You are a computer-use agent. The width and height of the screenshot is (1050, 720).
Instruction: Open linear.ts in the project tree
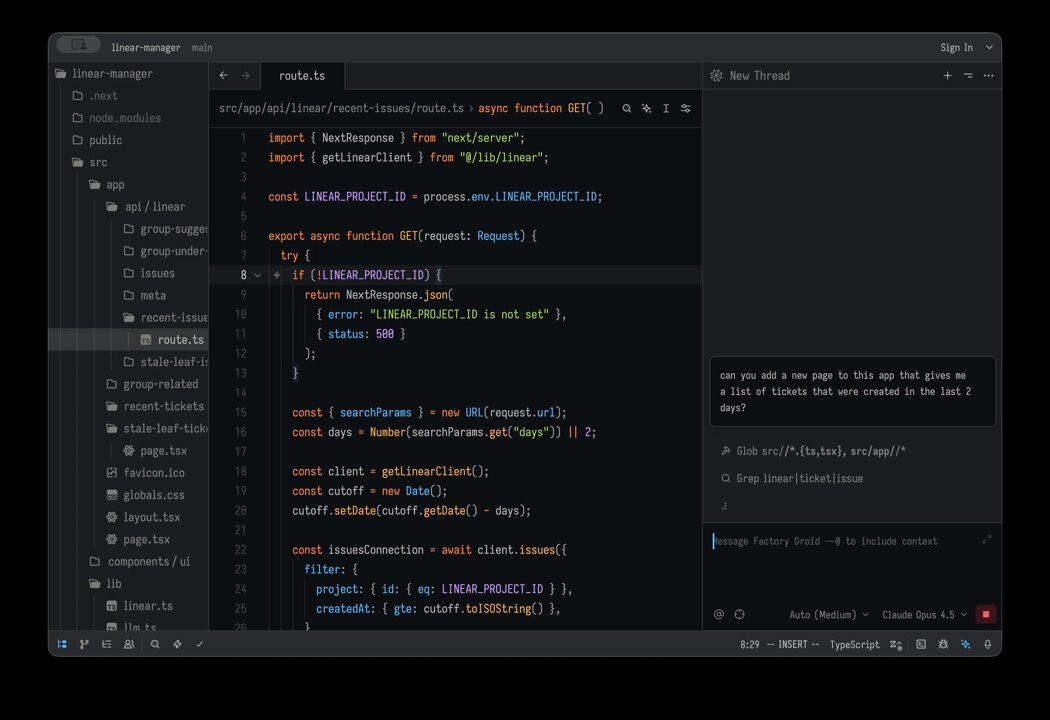[x=147, y=606]
